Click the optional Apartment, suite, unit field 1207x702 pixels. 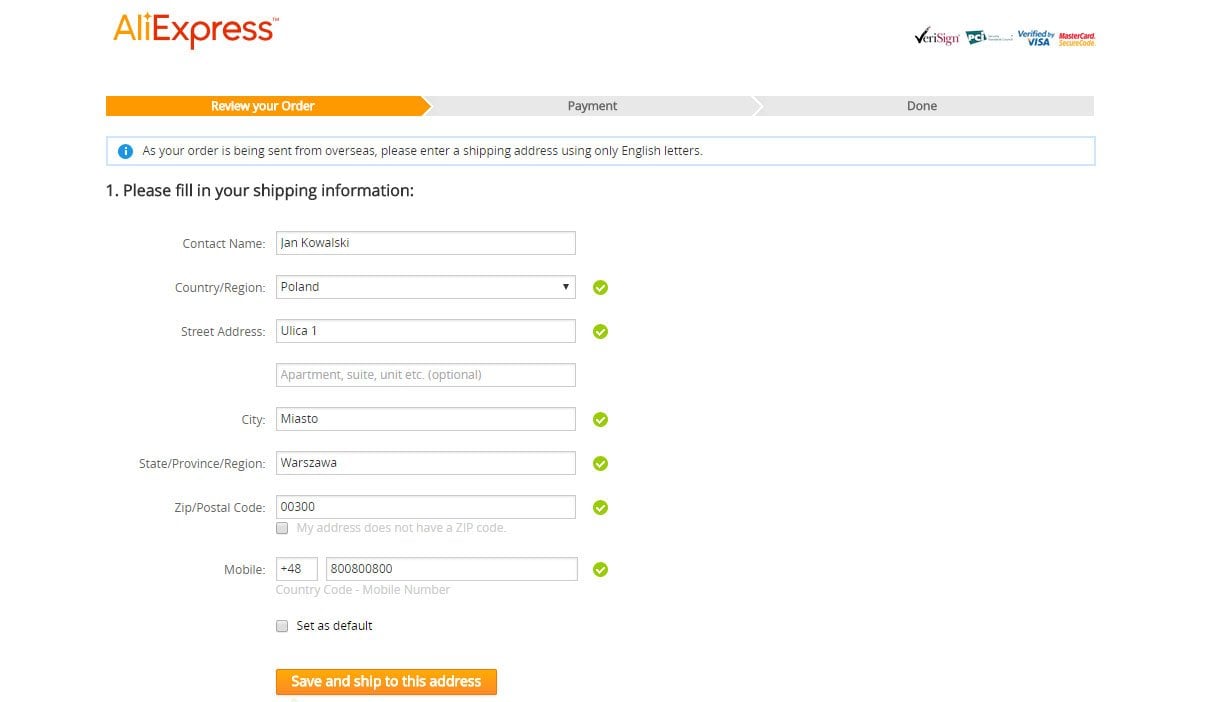(425, 375)
